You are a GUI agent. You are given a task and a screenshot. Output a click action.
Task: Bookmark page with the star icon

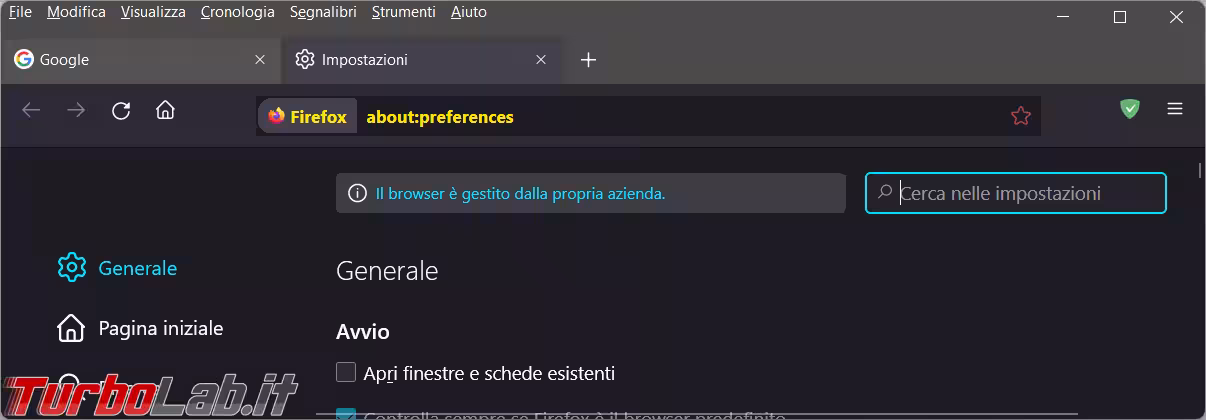1020,117
